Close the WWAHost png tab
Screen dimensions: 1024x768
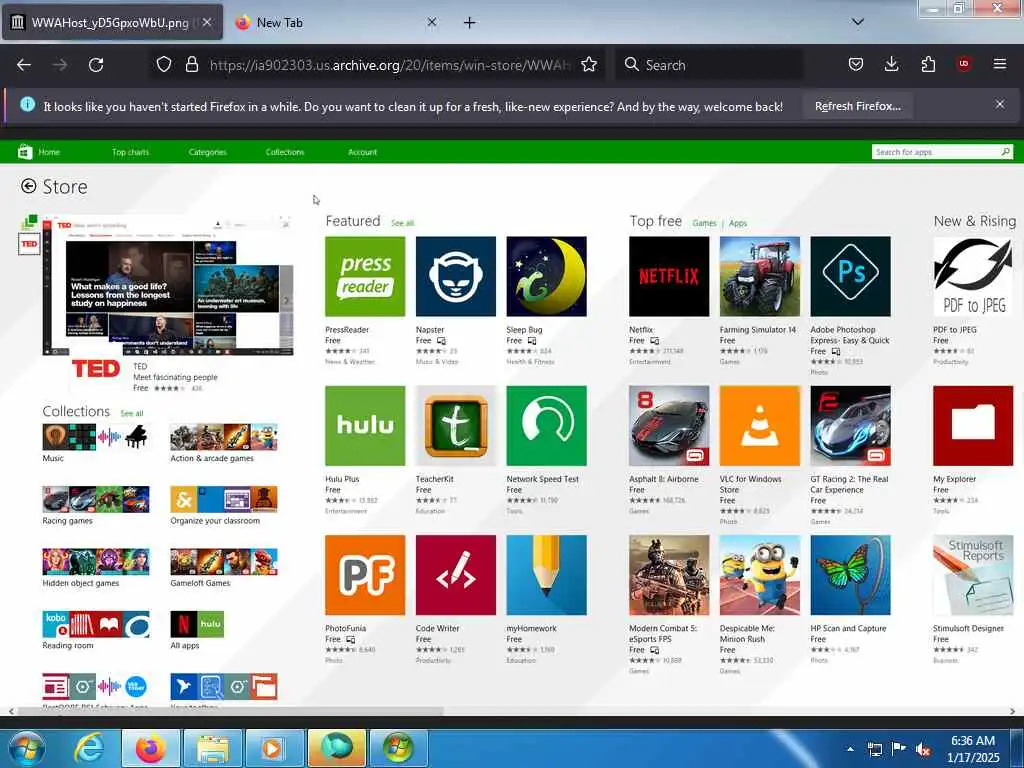point(207,22)
